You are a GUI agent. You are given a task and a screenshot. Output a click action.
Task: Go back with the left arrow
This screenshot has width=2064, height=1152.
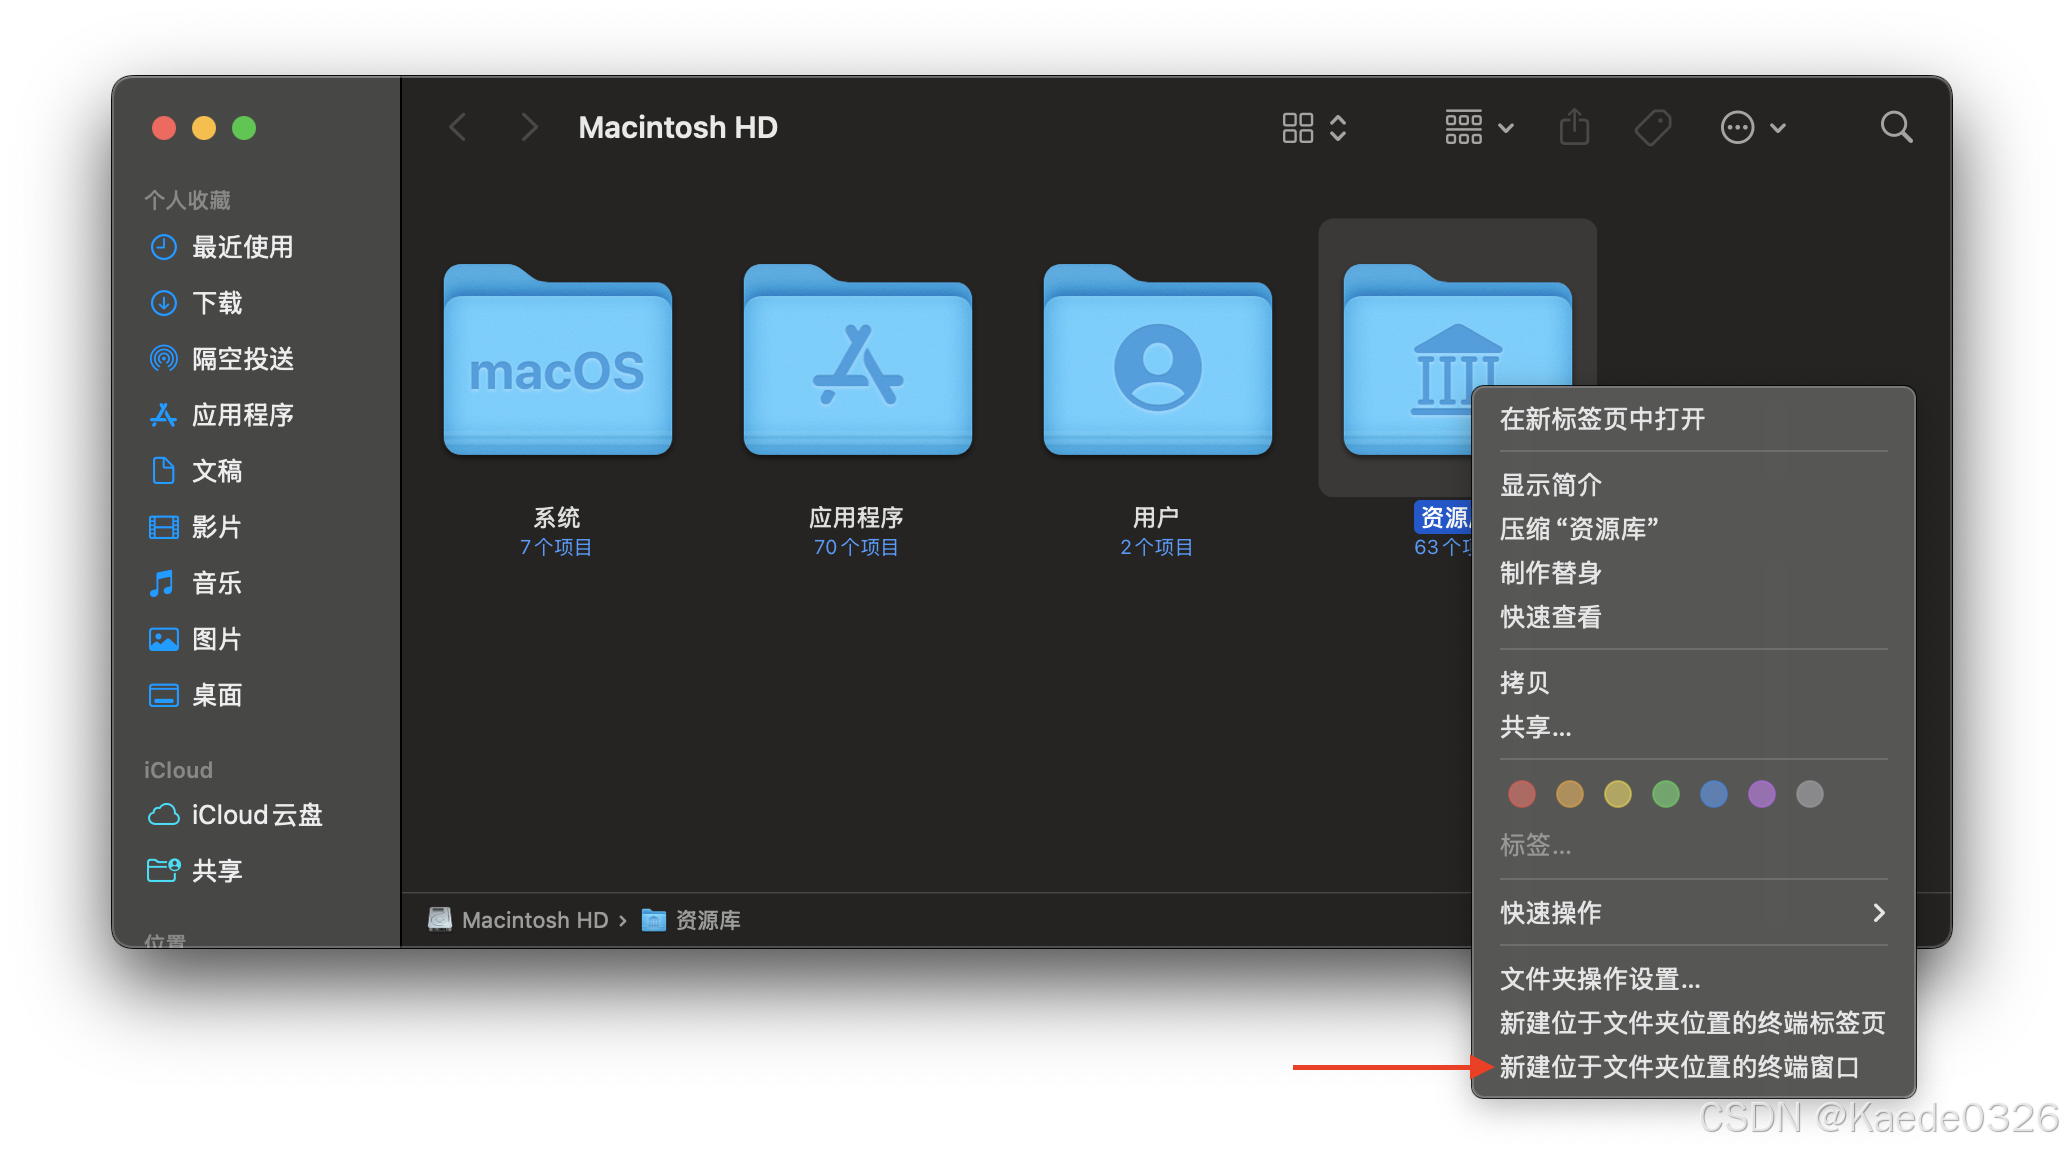[x=459, y=128]
